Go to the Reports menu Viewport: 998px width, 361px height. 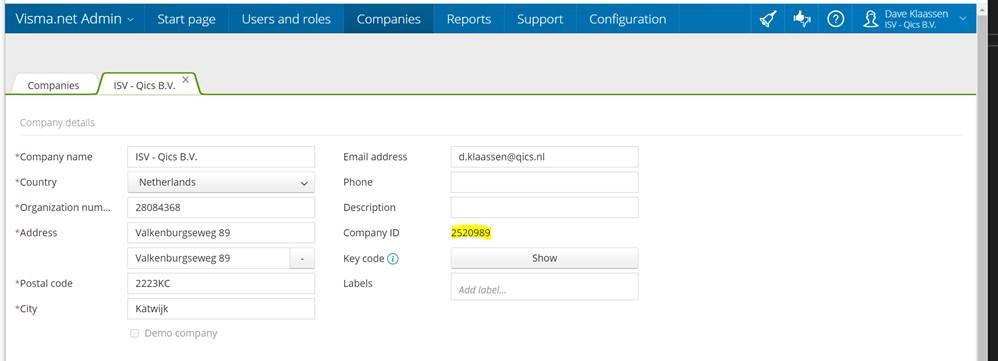pos(468,19)
